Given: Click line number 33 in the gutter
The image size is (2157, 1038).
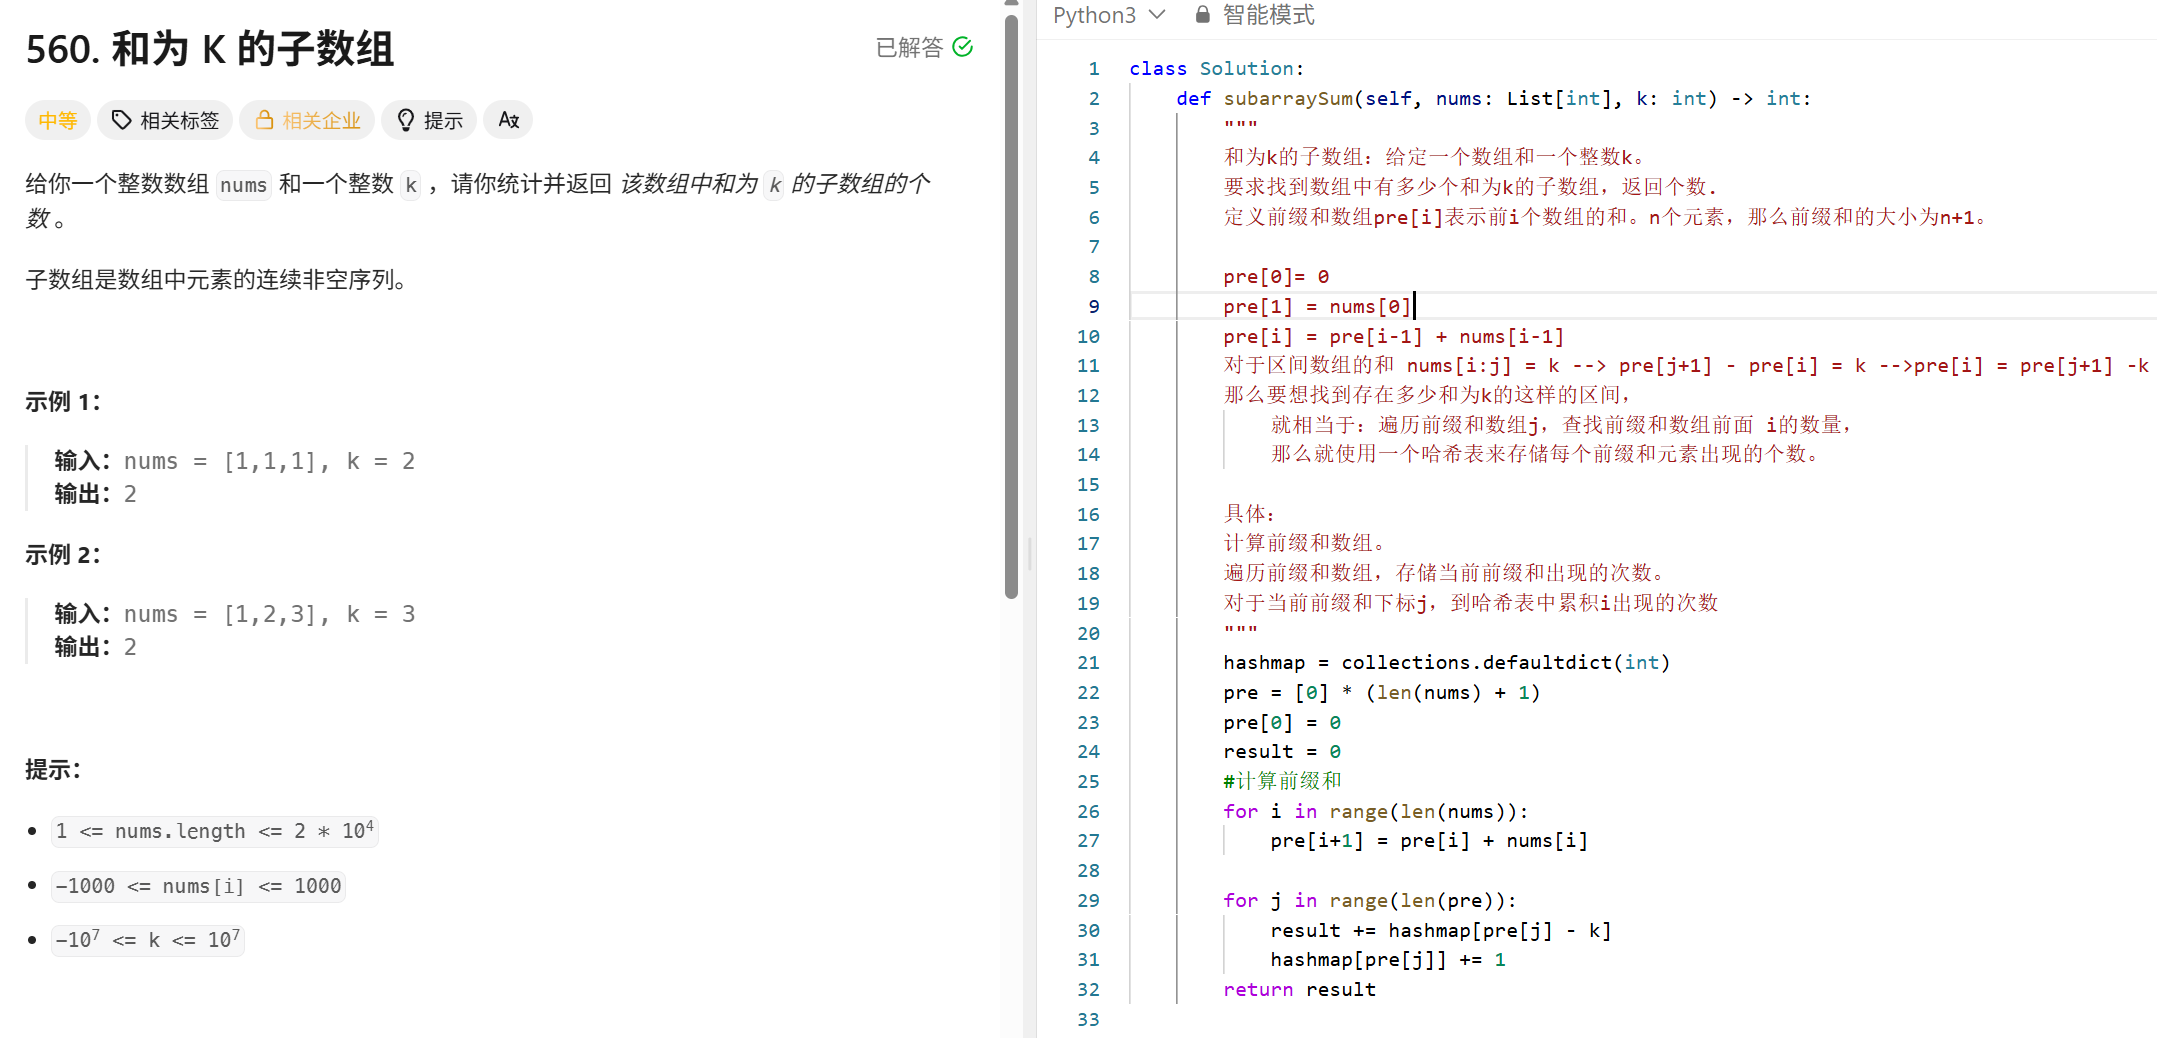Looking at the screenshot, I should pos(1088,1019).
